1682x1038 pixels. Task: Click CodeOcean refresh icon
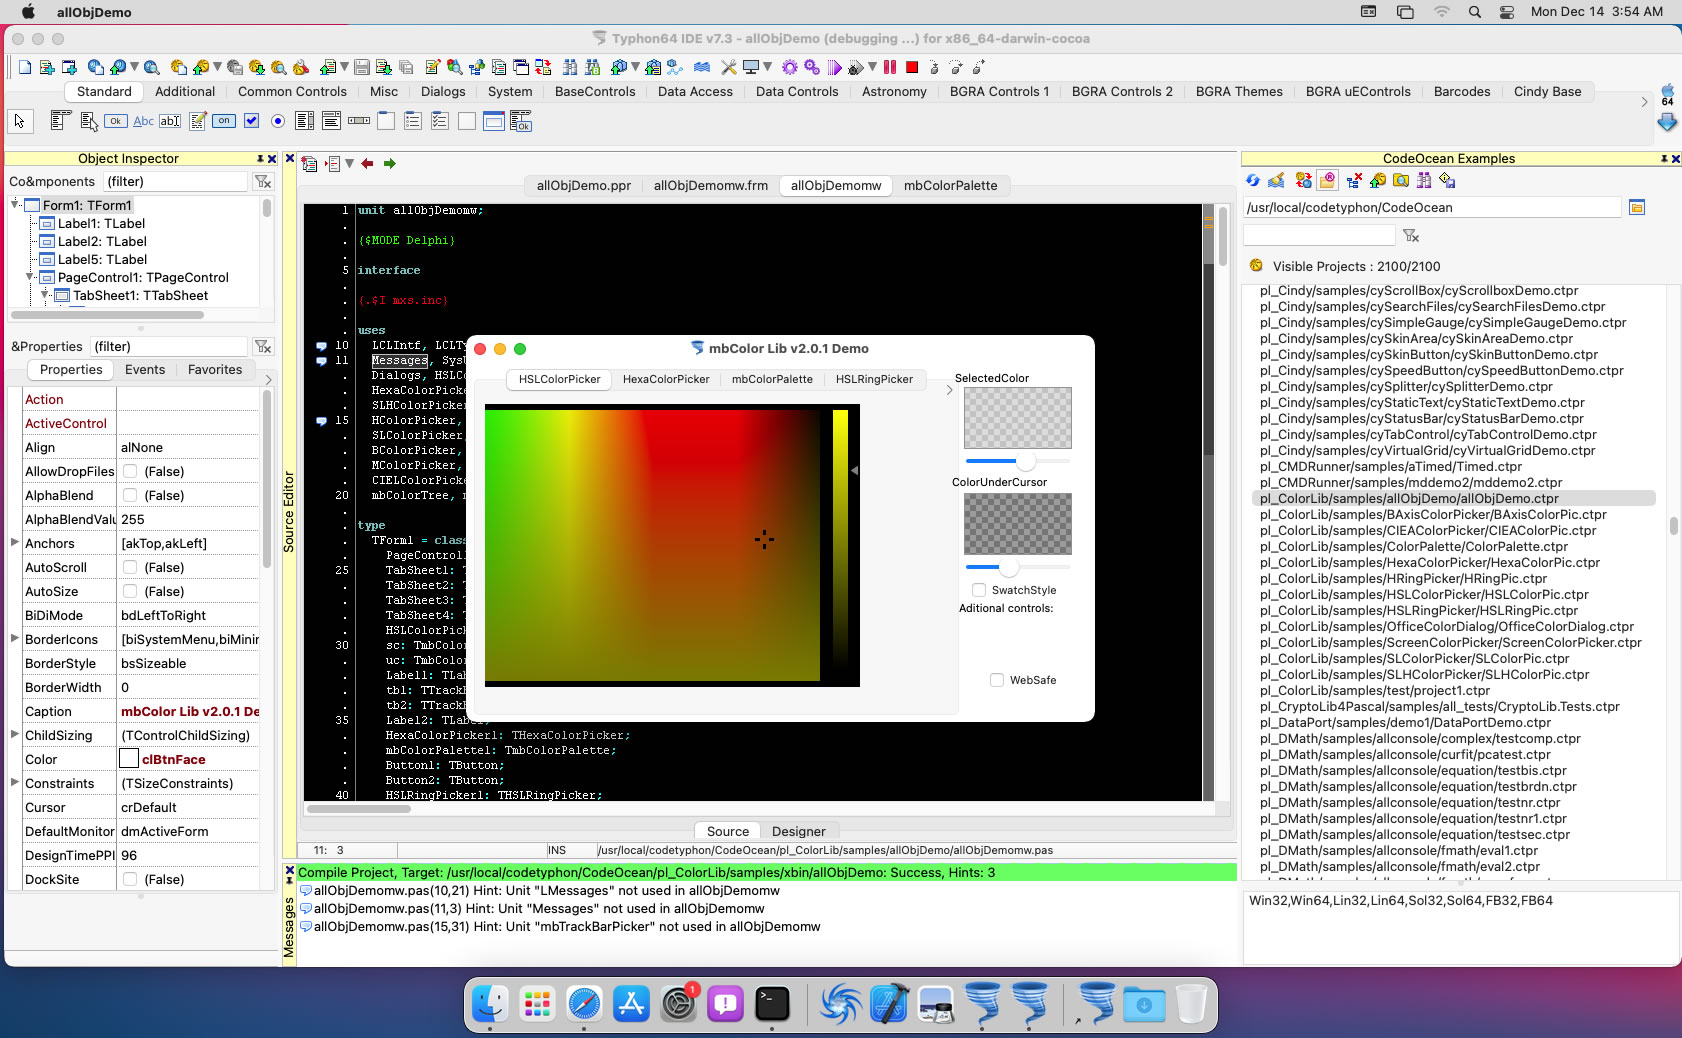1253,180
